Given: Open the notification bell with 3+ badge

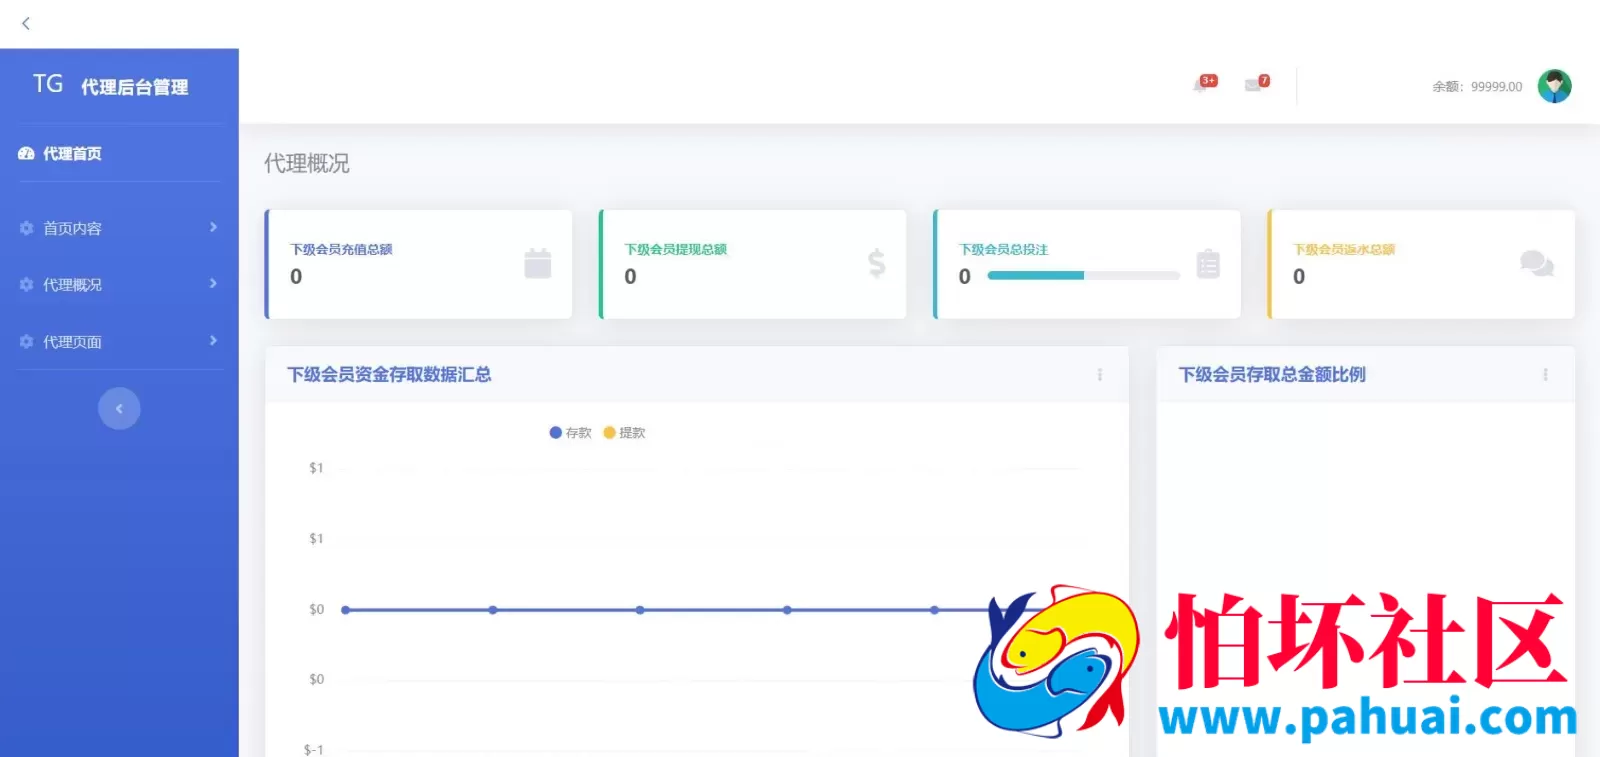Looking at the screenshot, I should click(1204, 84).
